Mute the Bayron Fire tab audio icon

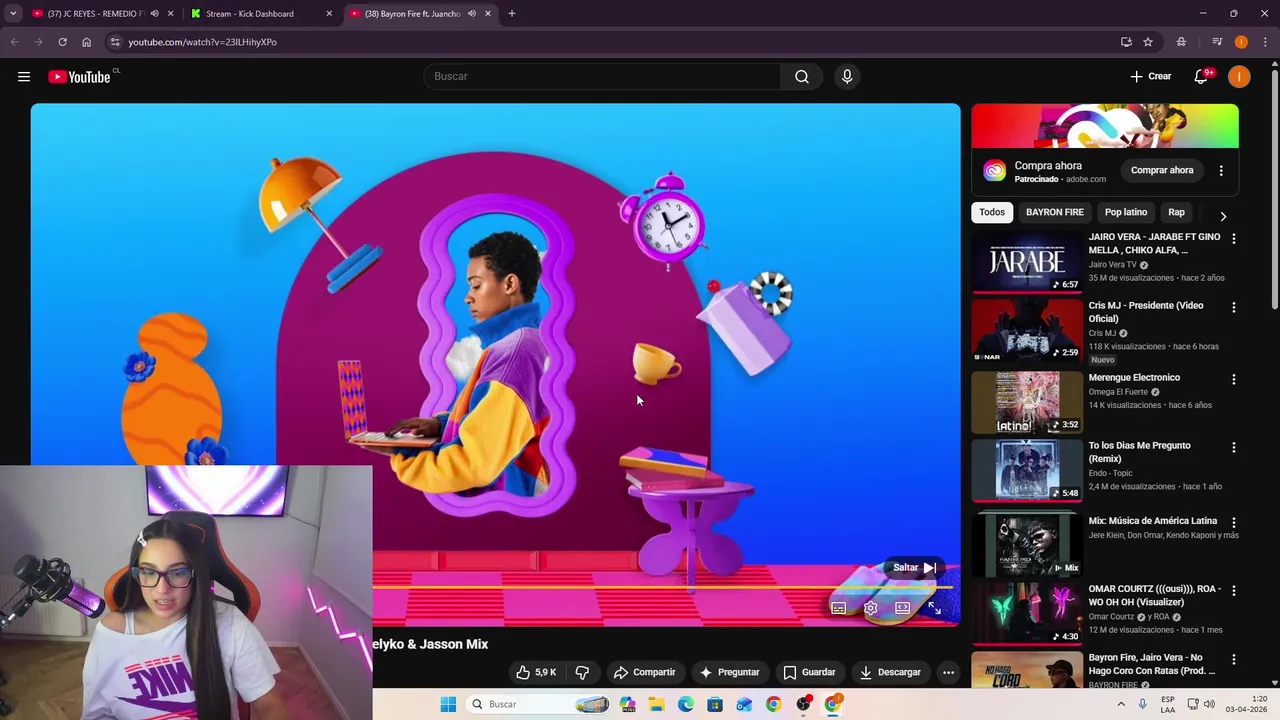471,14
